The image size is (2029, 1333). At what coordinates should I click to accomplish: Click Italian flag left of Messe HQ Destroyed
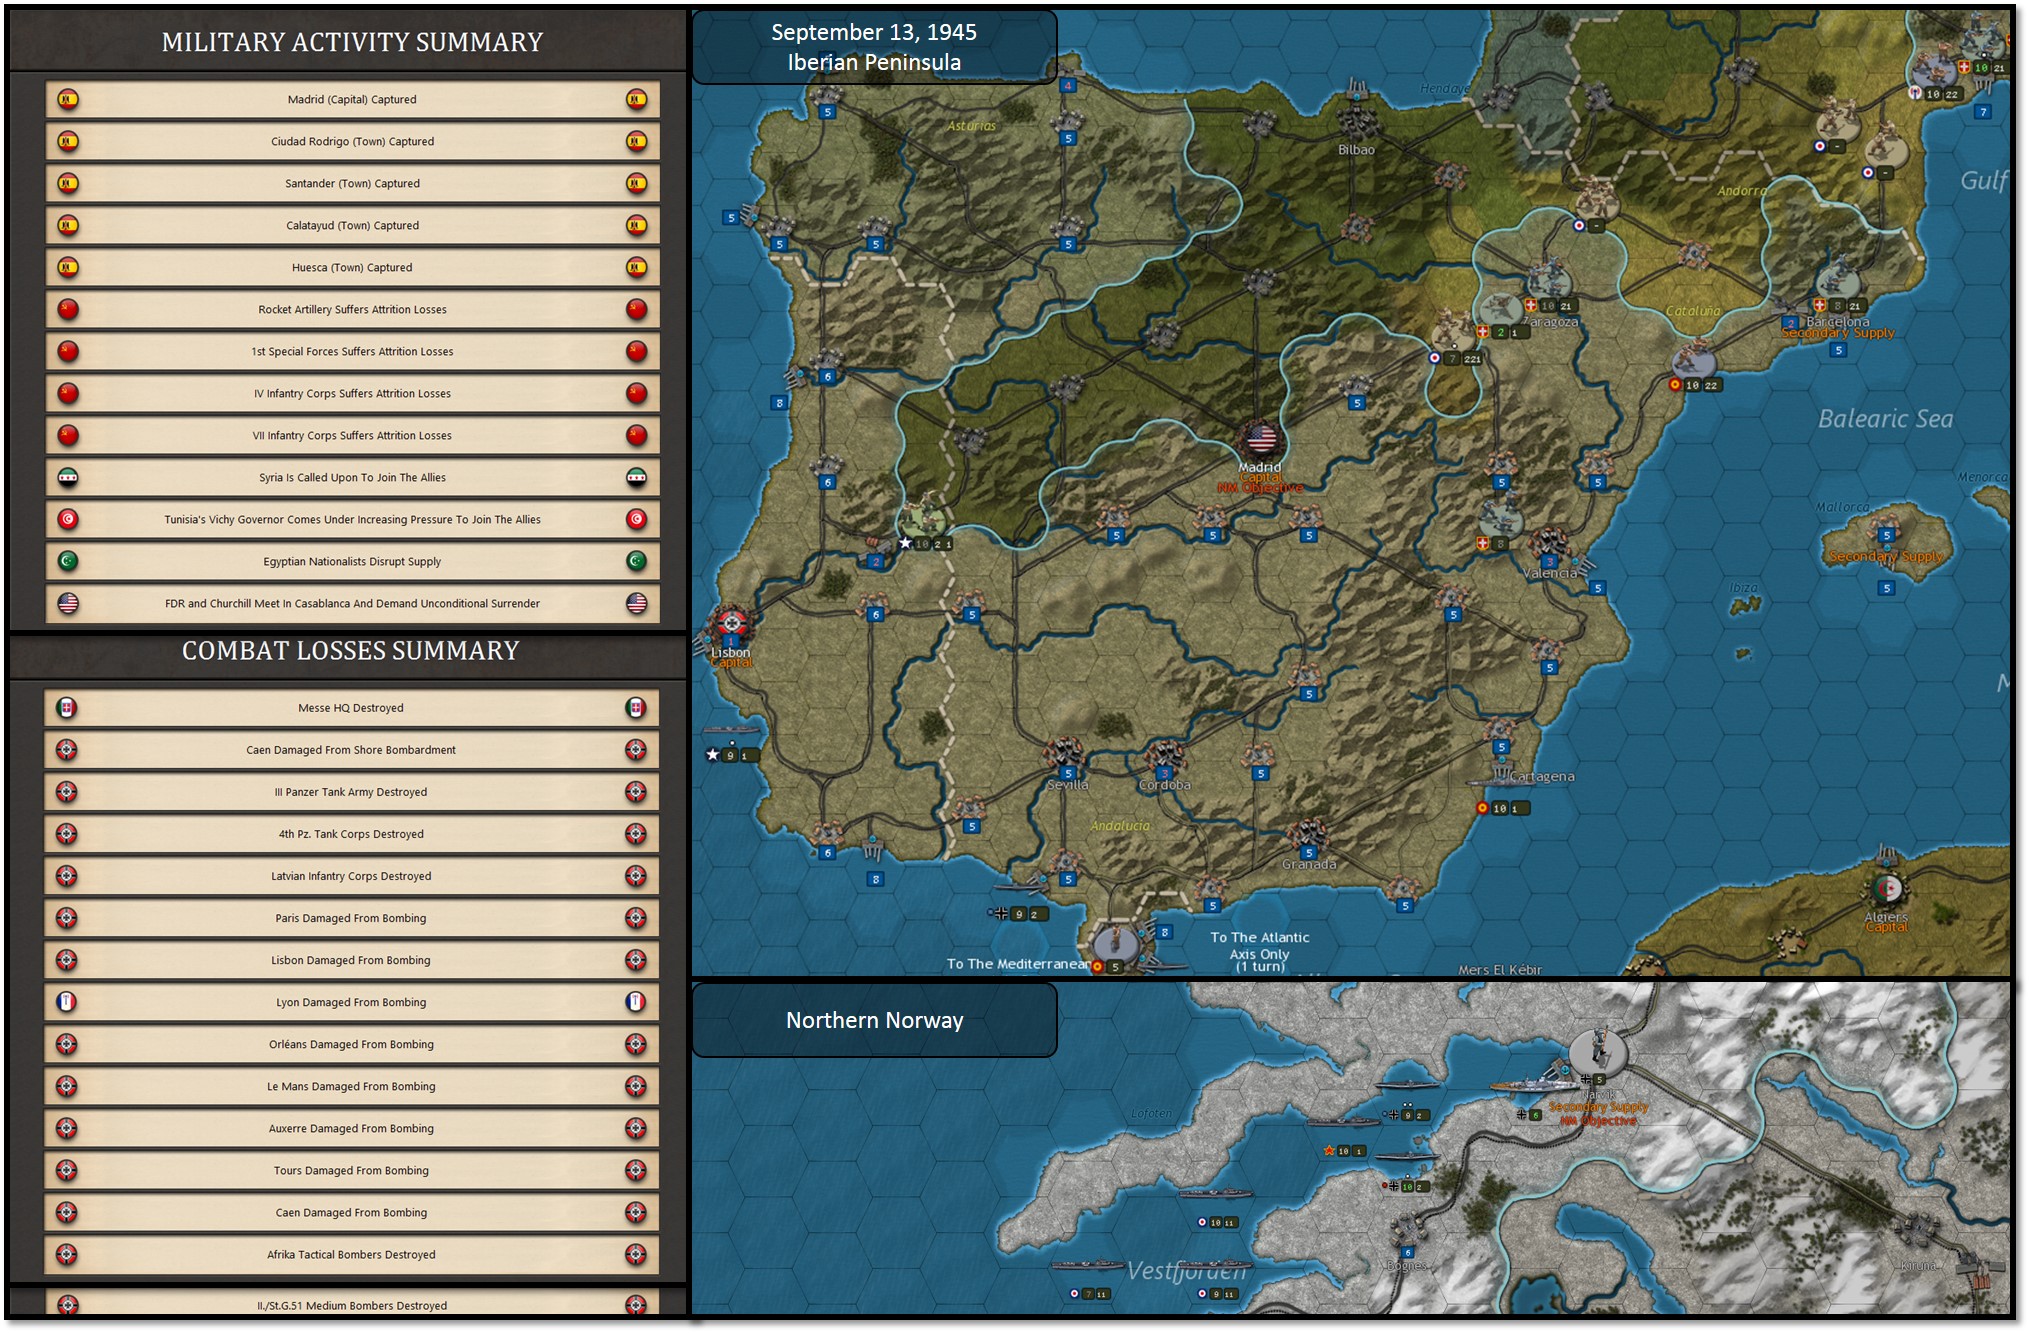tap(67, 708)
